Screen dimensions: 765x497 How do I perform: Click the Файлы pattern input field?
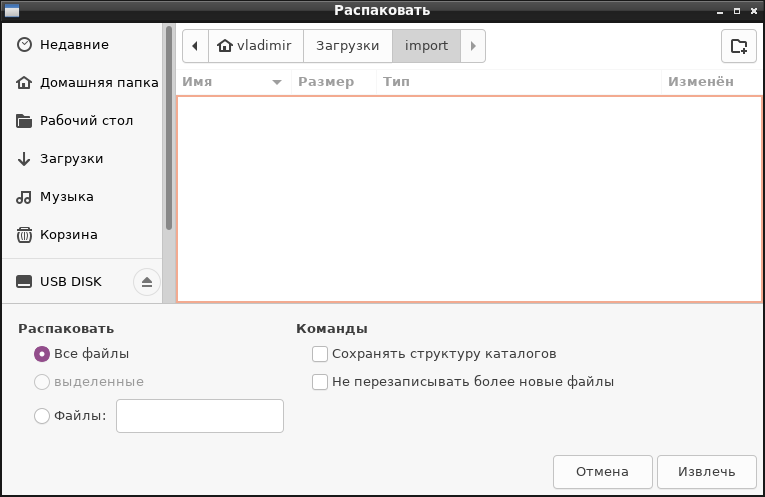(x=200, y=416)
